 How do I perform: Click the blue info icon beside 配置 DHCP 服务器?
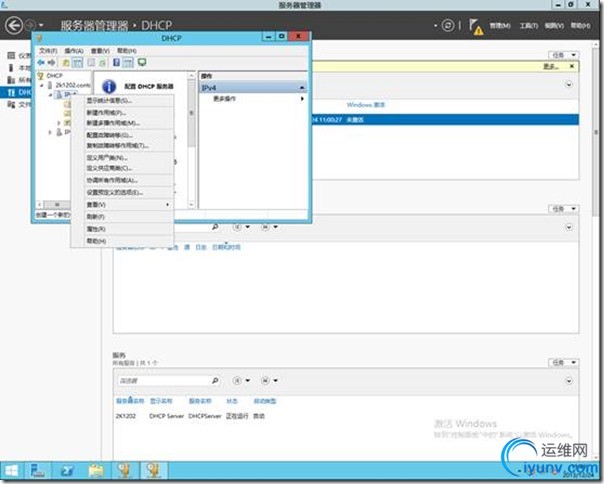point(109,86)
